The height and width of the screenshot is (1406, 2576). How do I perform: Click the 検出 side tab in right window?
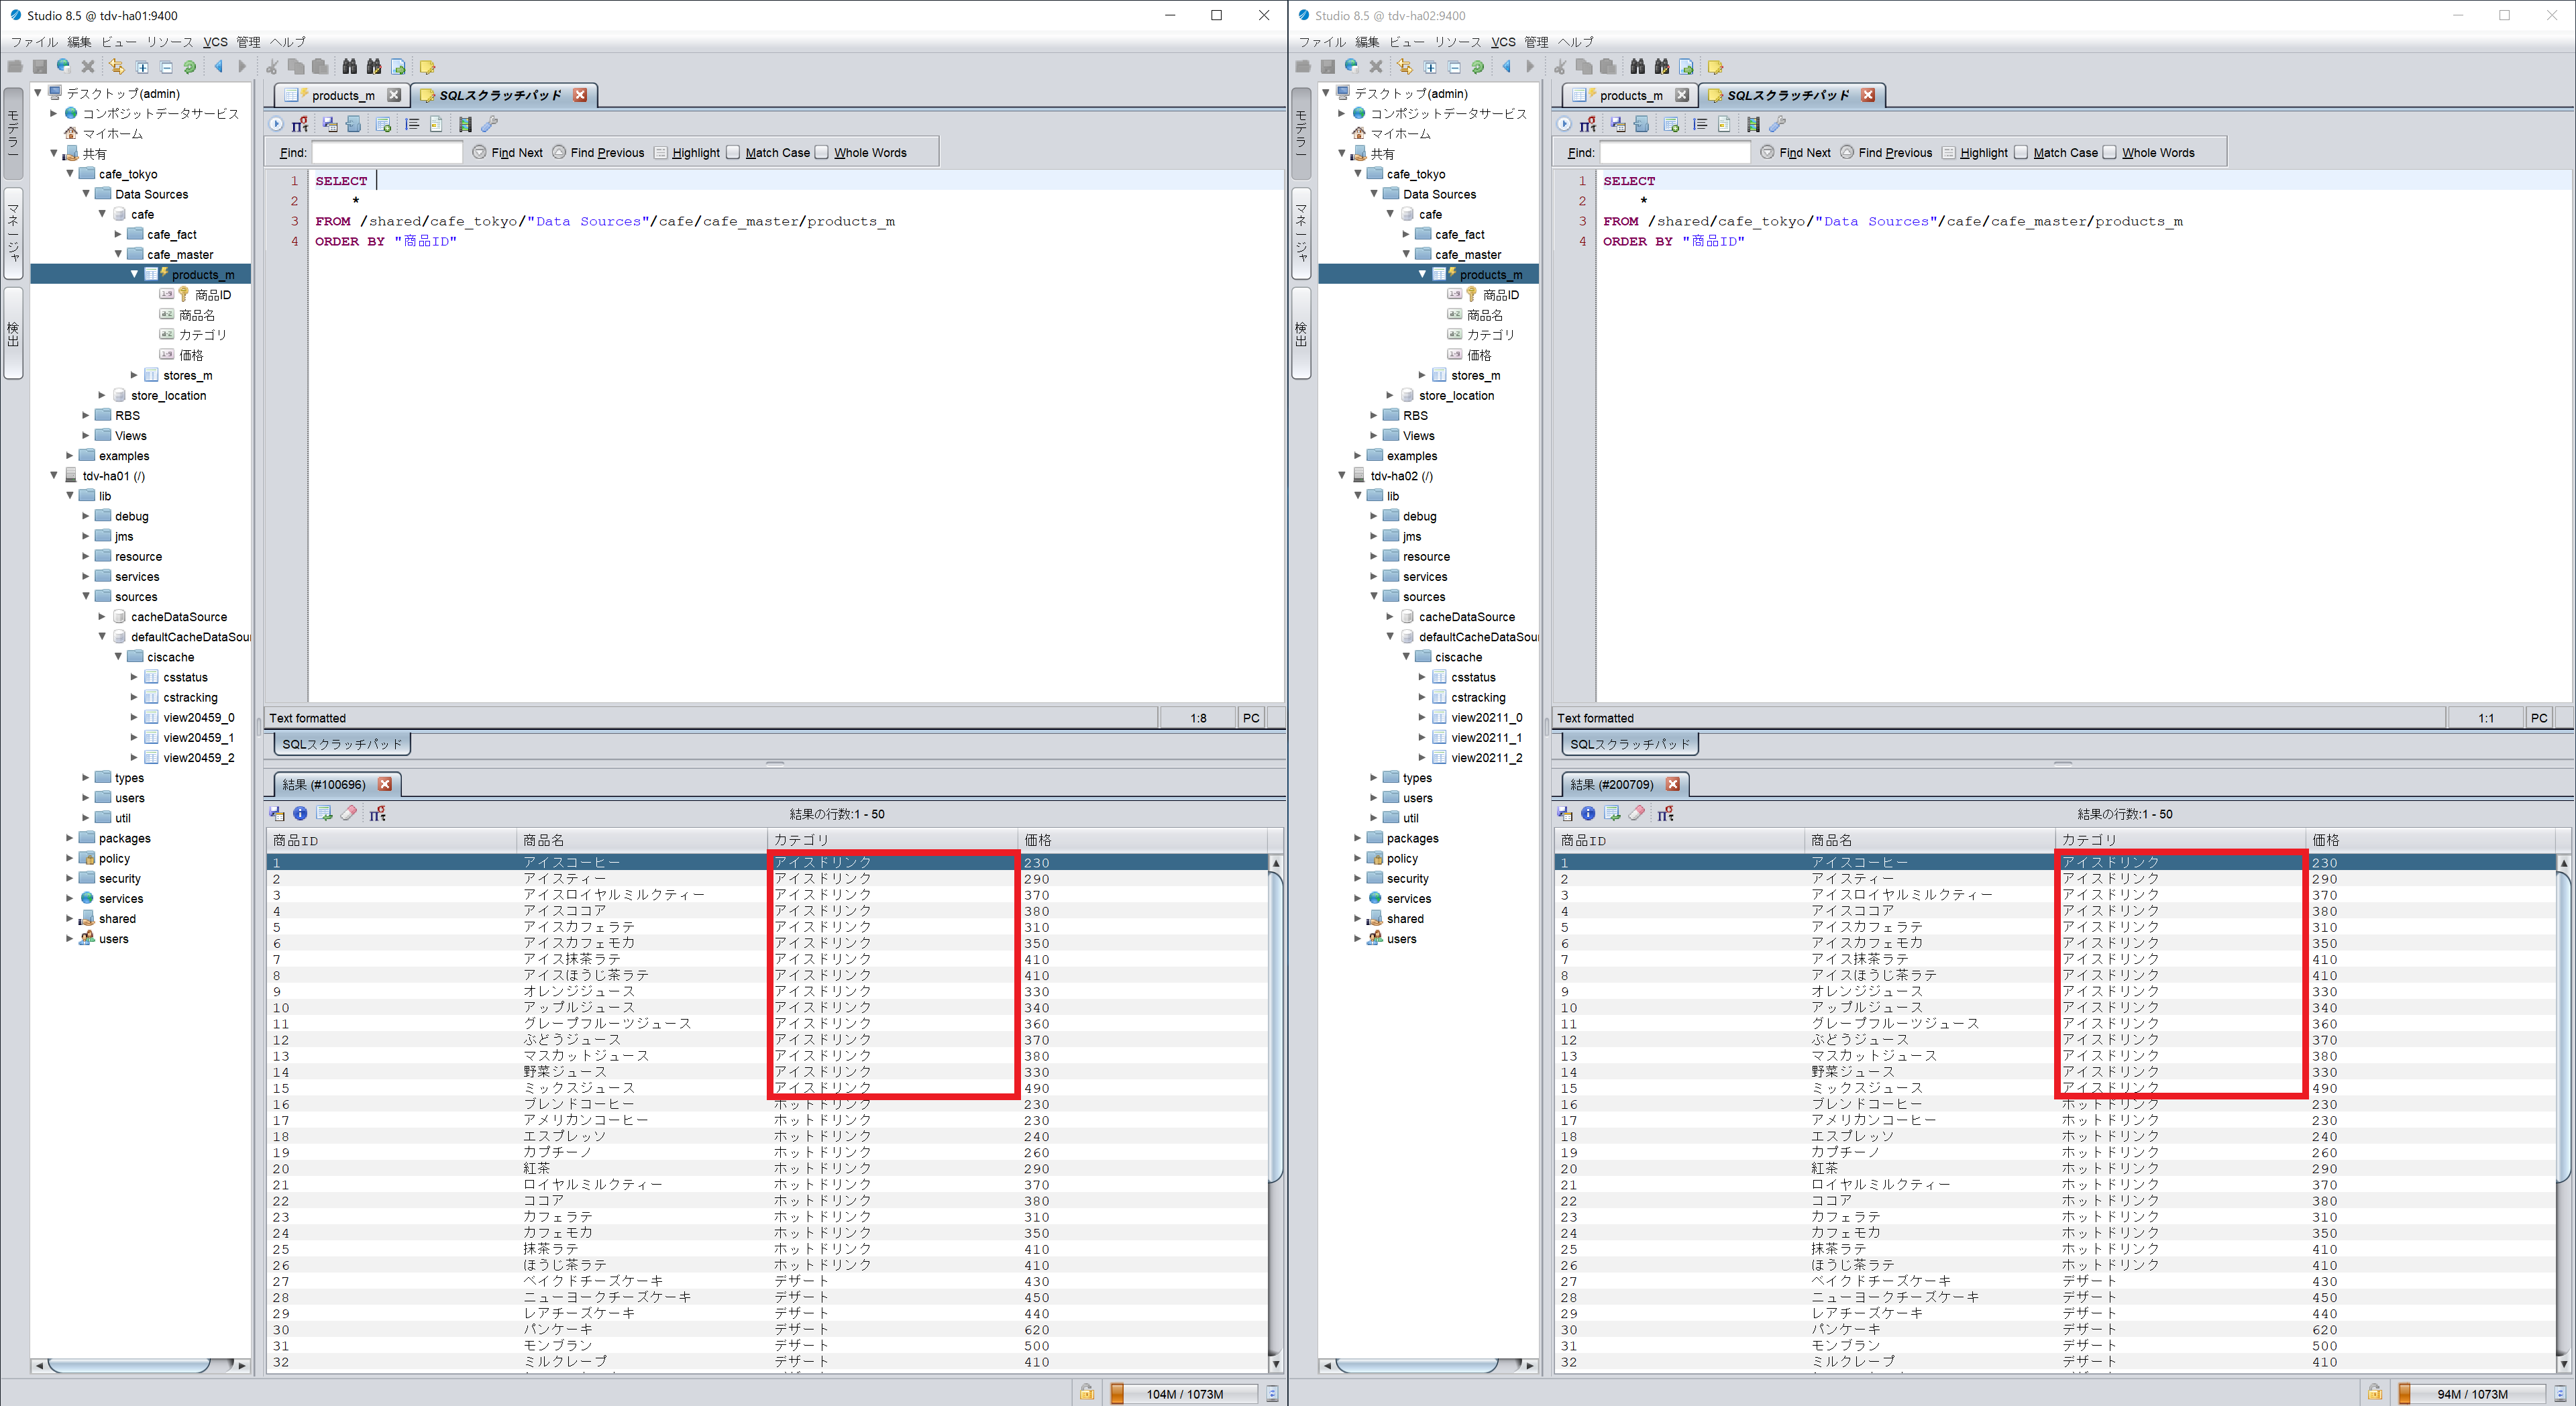pos(1301,333)
